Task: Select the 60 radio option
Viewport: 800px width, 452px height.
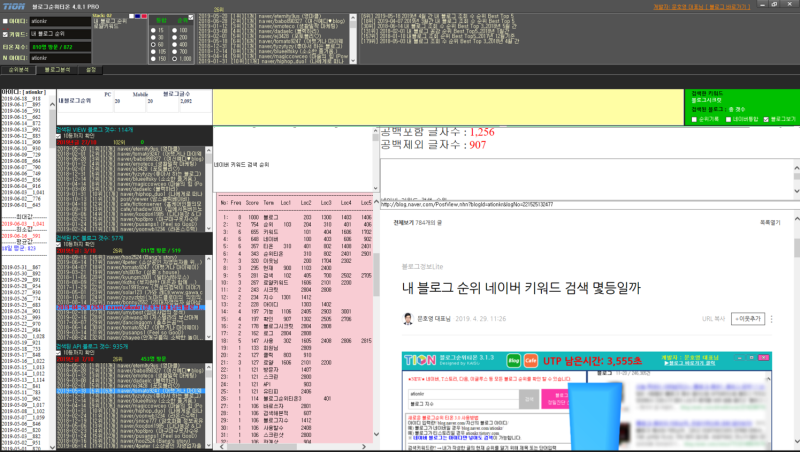Action: [x=153, y=45]
